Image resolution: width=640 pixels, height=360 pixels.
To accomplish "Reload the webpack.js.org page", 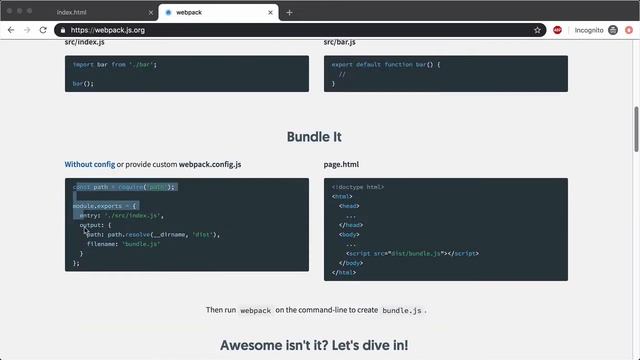I will [x=43, y=30].
